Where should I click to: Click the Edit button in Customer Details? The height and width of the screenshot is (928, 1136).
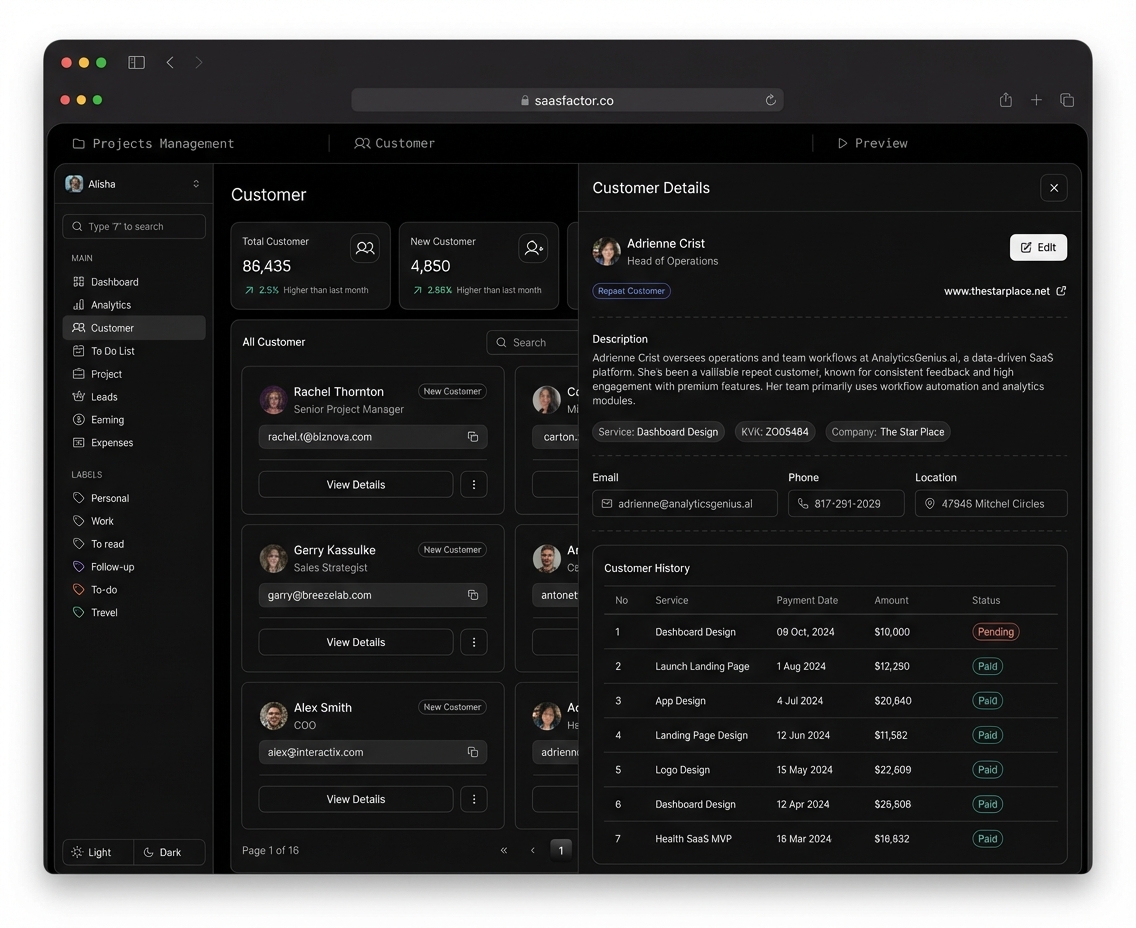click(1038, 247)
